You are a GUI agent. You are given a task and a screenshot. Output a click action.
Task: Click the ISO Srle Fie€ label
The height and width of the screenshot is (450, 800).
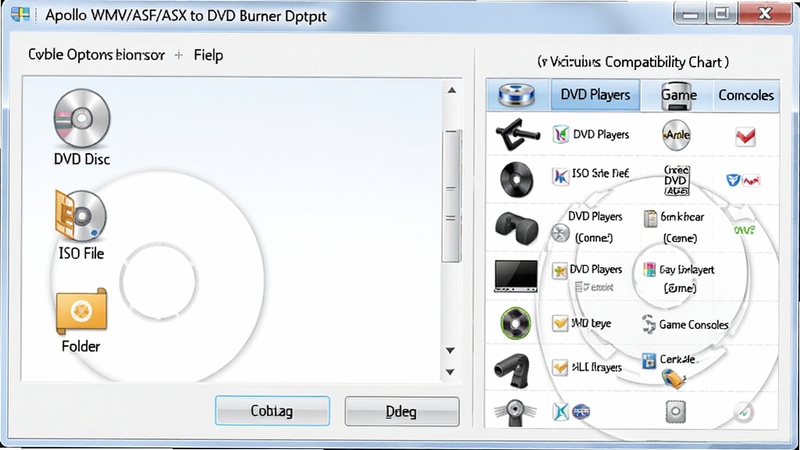pyautogui.click(x=600, y=173)
